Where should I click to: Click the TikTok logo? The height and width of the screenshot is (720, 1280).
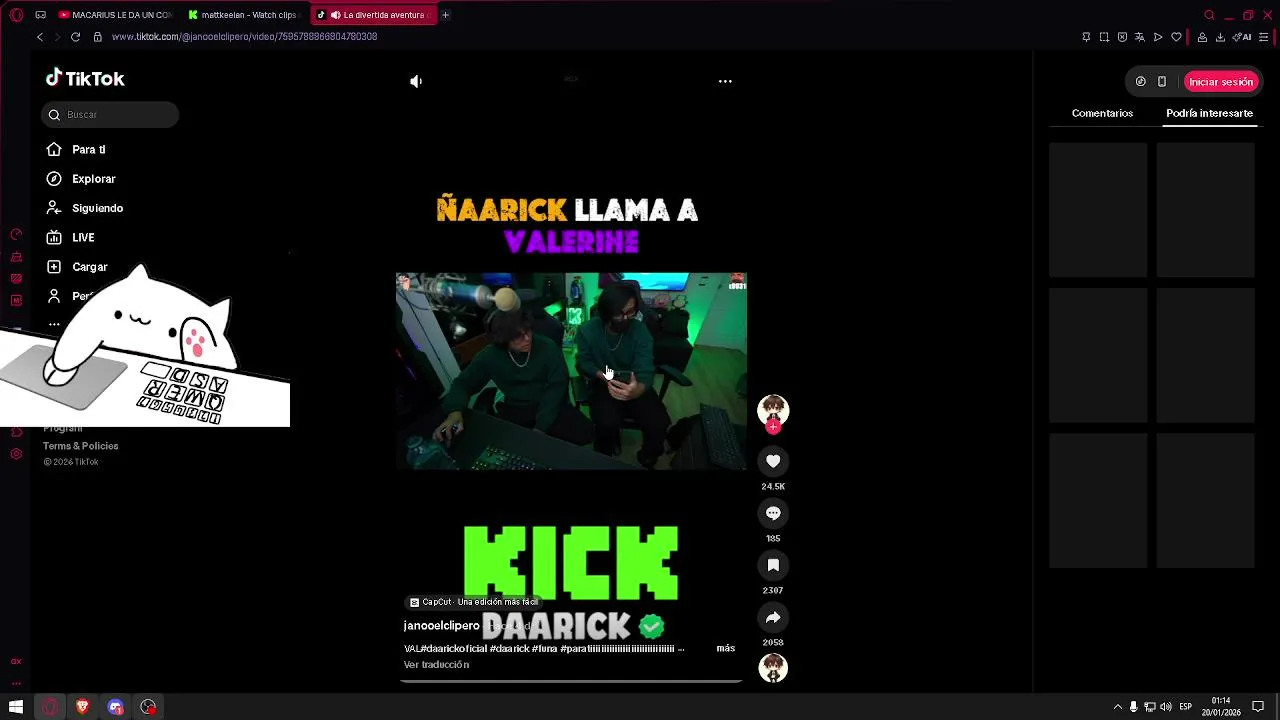click(85, 78)
